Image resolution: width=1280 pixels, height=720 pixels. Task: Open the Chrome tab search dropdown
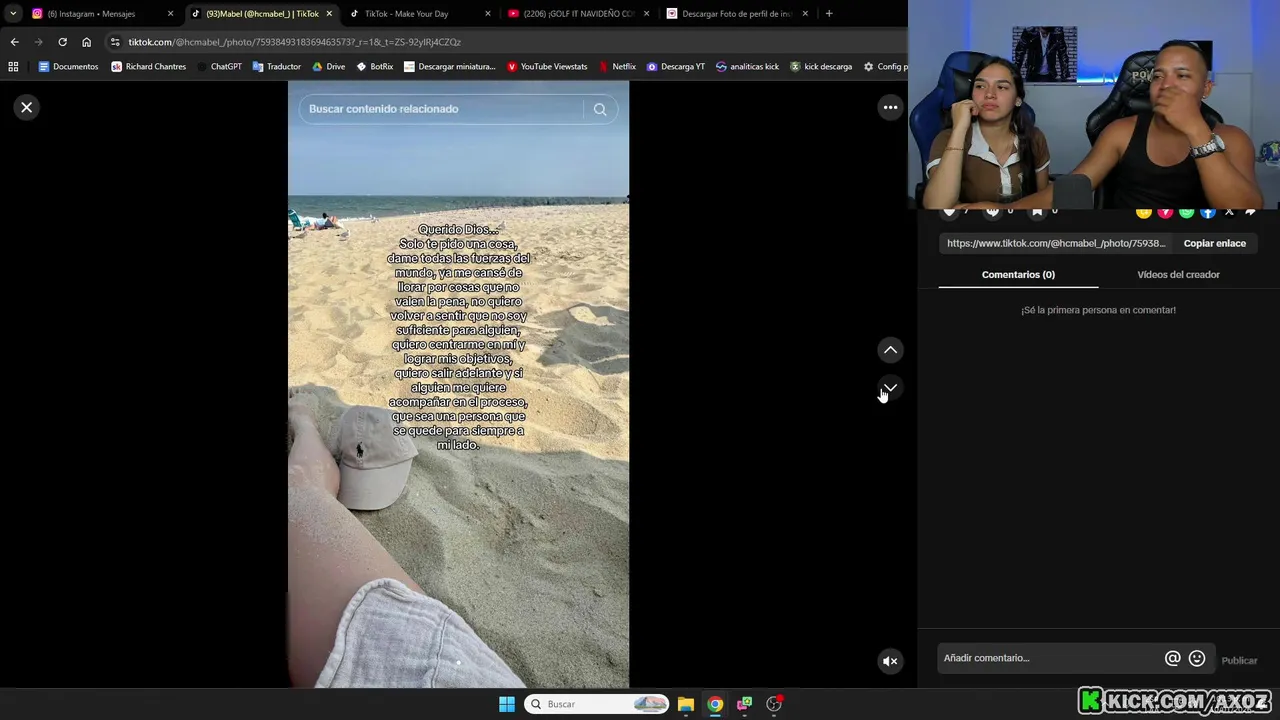pyautogui.click(x=13, y=14)
